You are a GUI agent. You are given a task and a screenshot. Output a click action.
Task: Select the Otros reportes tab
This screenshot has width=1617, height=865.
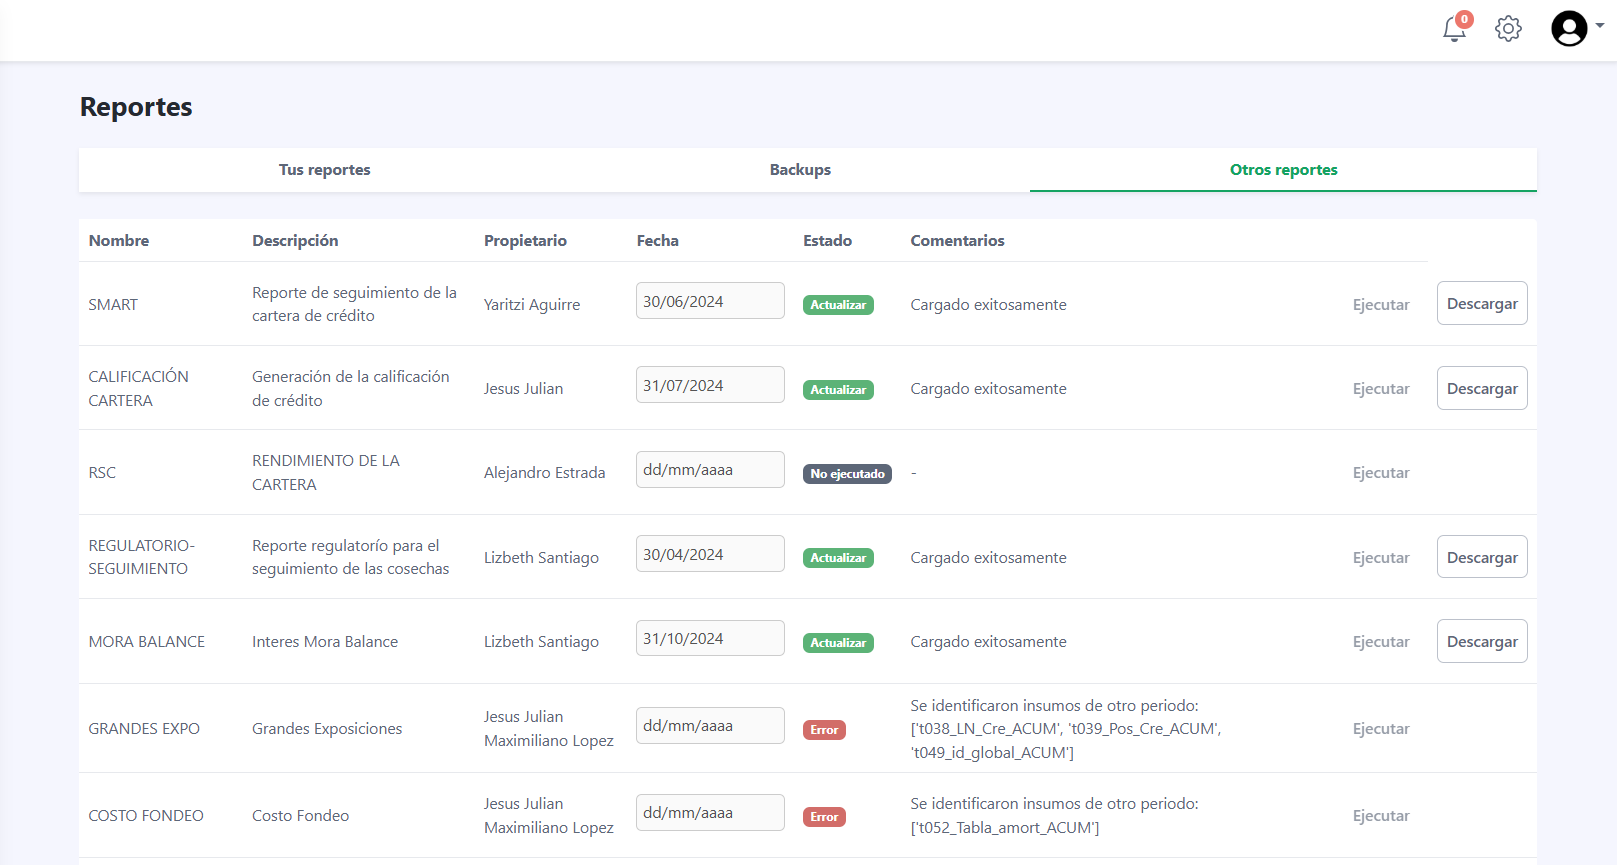[1283, 170]
